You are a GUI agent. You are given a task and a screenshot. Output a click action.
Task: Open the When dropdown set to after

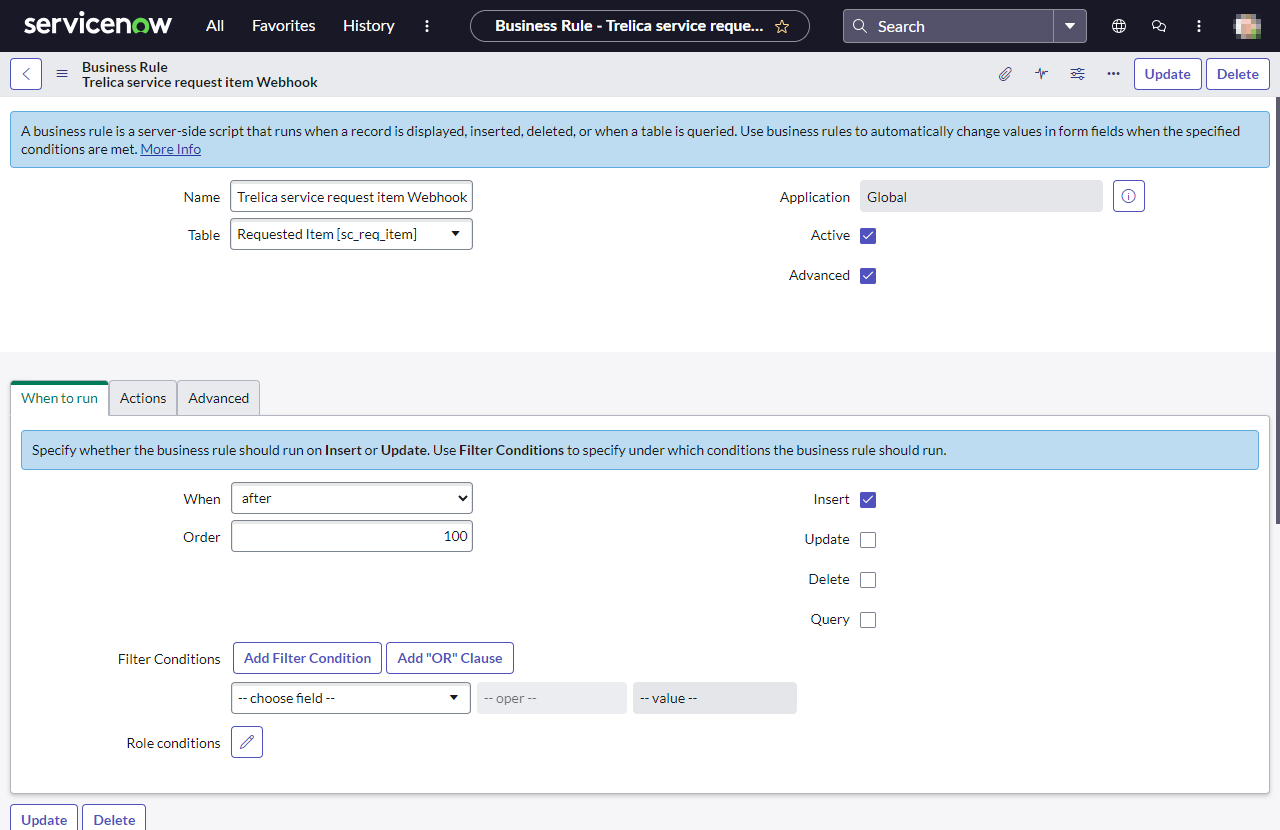coord(352,498)
